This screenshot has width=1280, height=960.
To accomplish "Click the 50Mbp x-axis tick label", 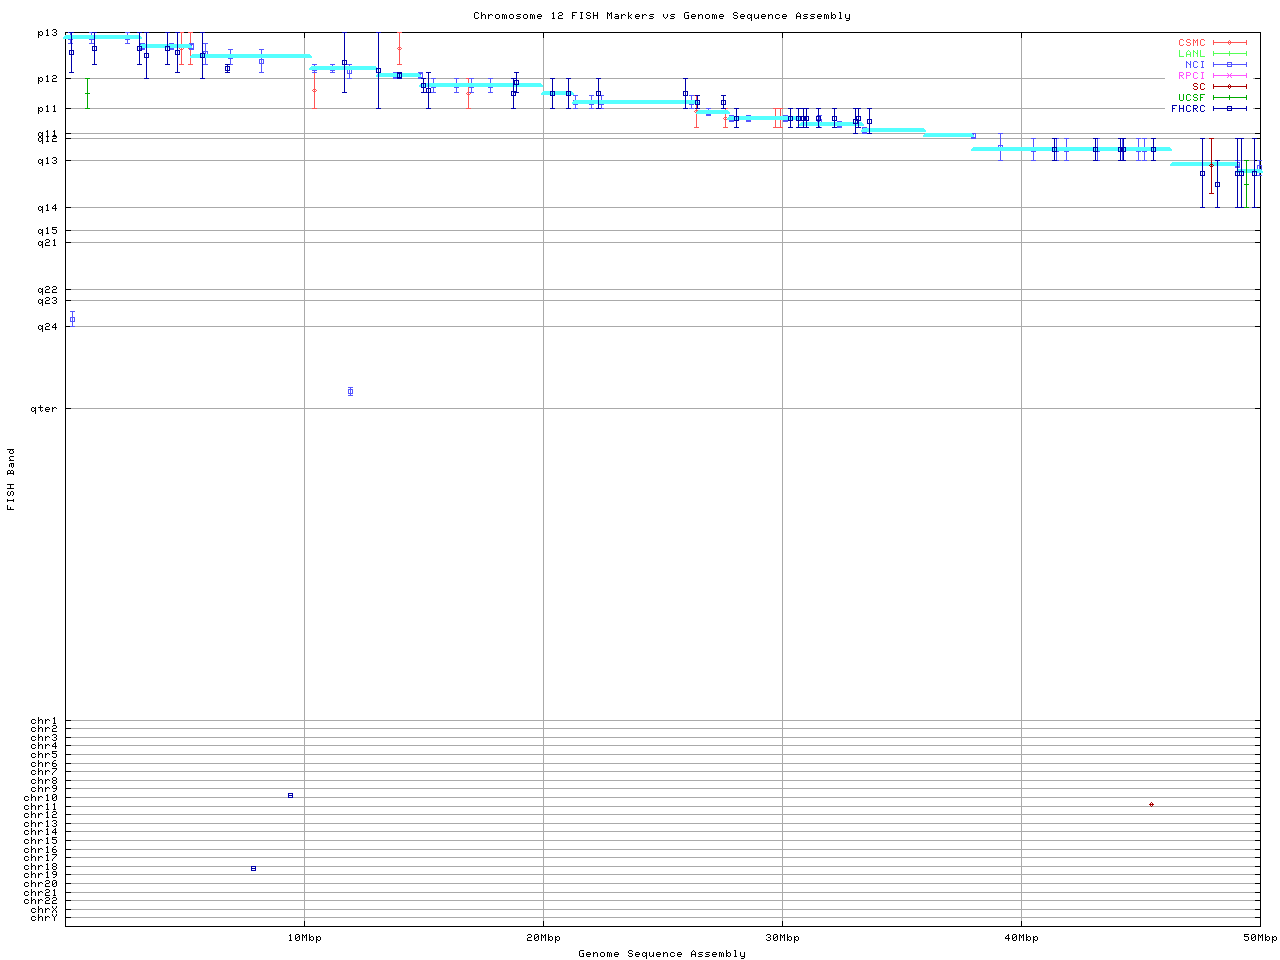I will point(1259,938).
